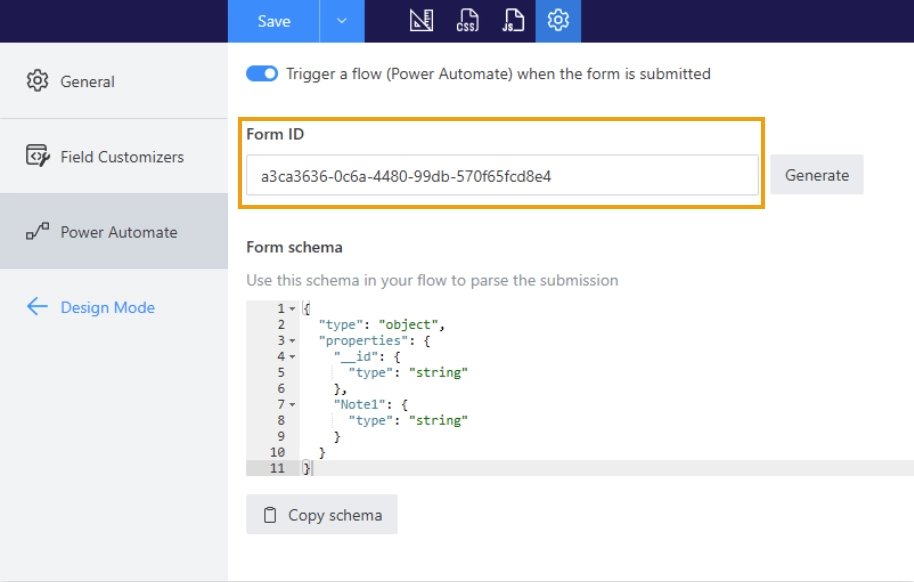Open the JS editor
This screenshot has width=914, height=582.
[513, 21]
